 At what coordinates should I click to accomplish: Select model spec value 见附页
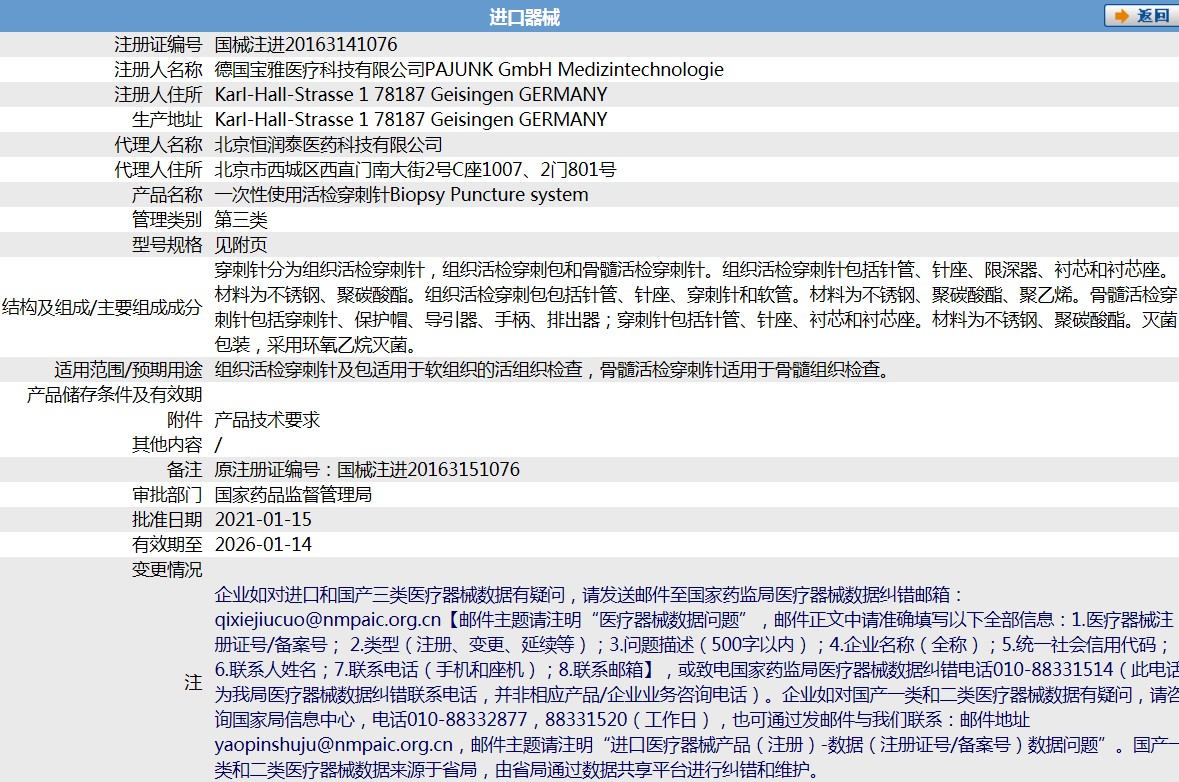[x=241, y=244]
